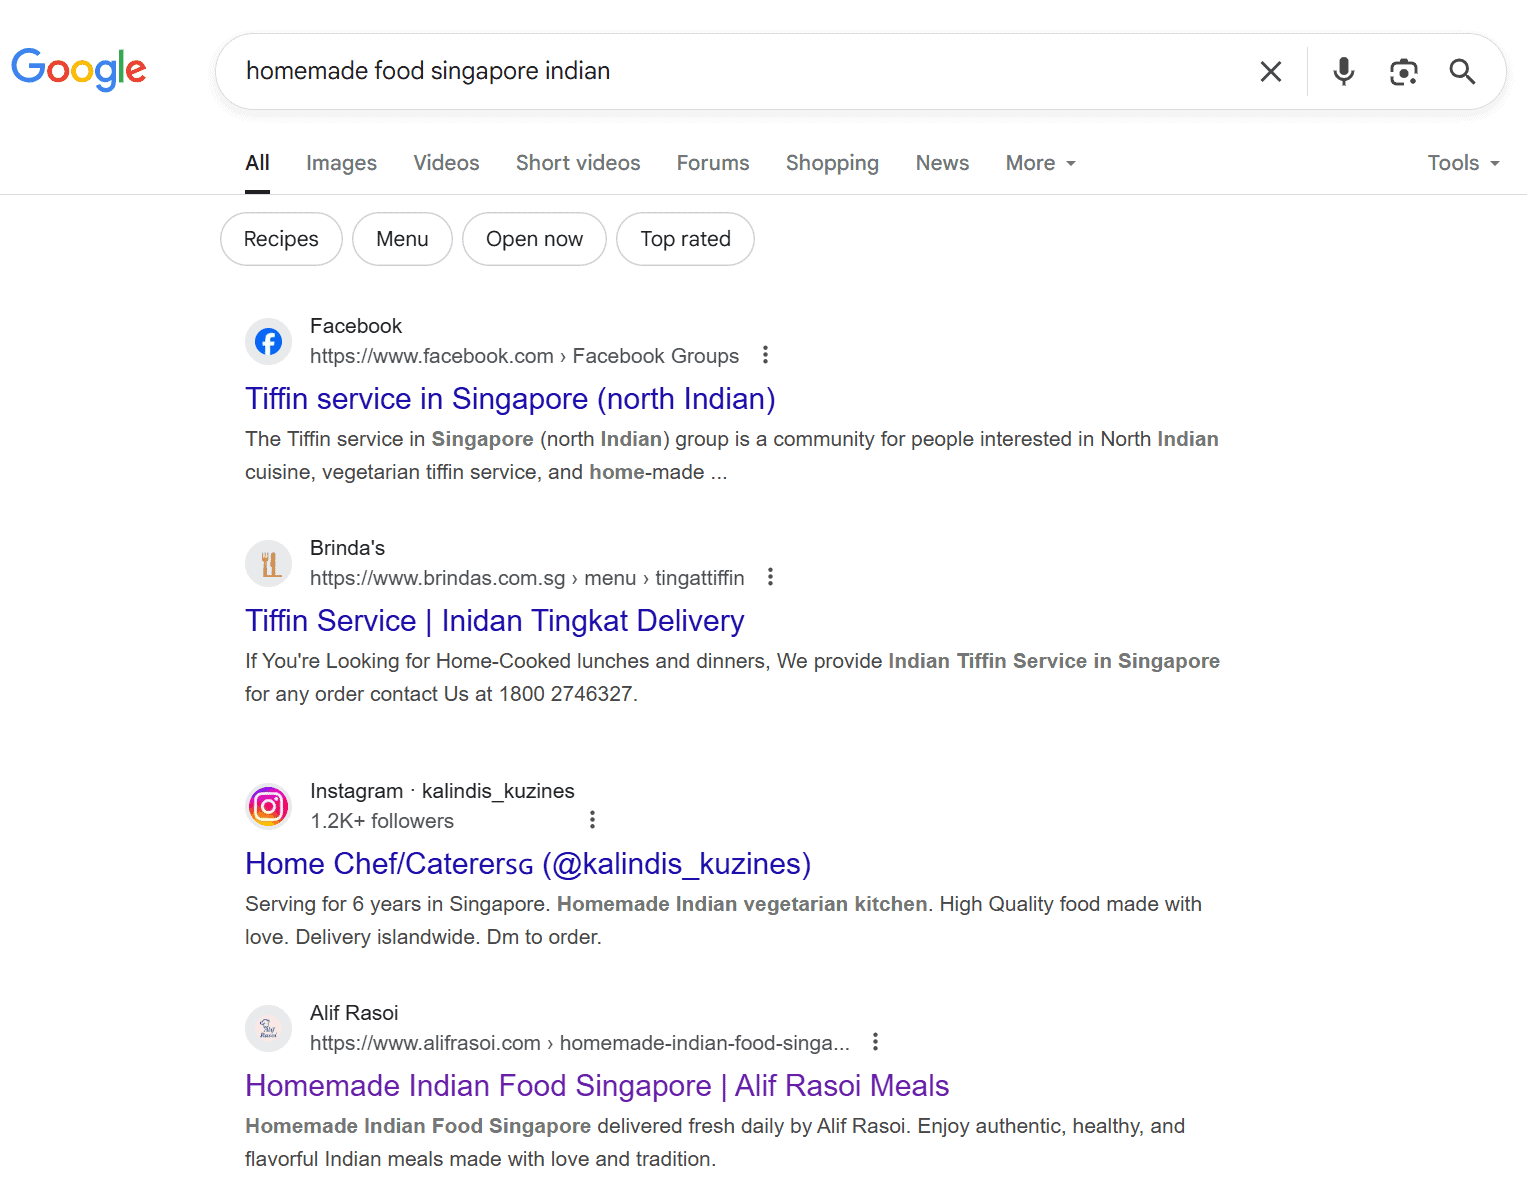Apply the Top rated filter chip
Image resolution: width=1527 pixels, height=1193 pixels.
(685, 239)
